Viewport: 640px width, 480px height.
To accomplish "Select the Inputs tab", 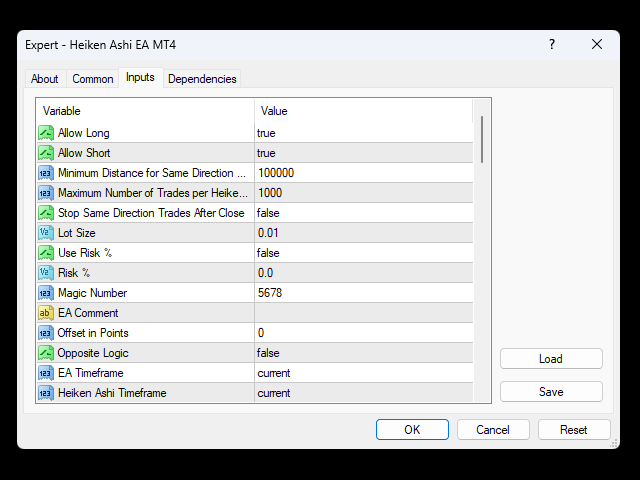I will (140, 77).
